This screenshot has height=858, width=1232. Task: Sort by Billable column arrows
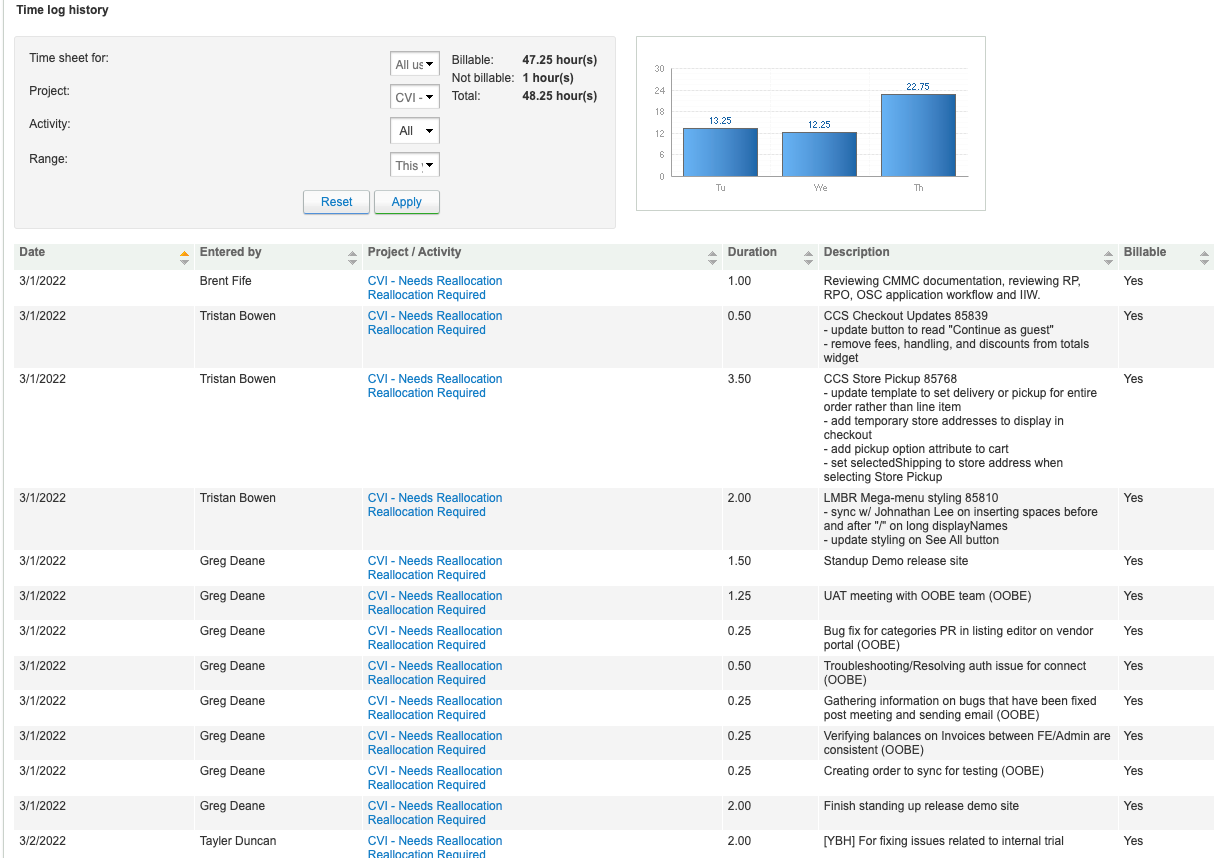point(1204,257)
